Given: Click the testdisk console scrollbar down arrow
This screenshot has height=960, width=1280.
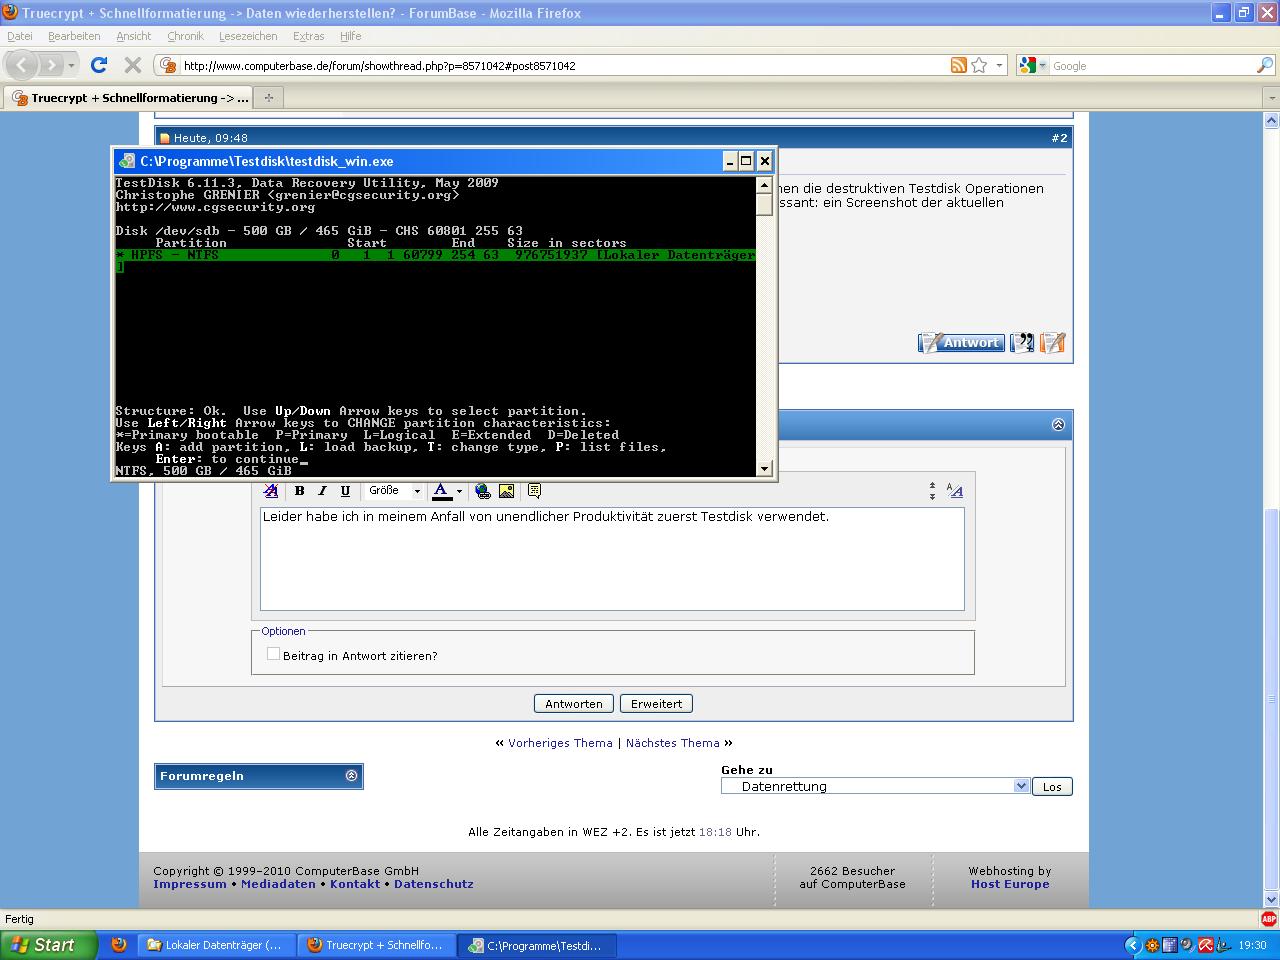Looking at the screenshot, I should tap(765, 468).
